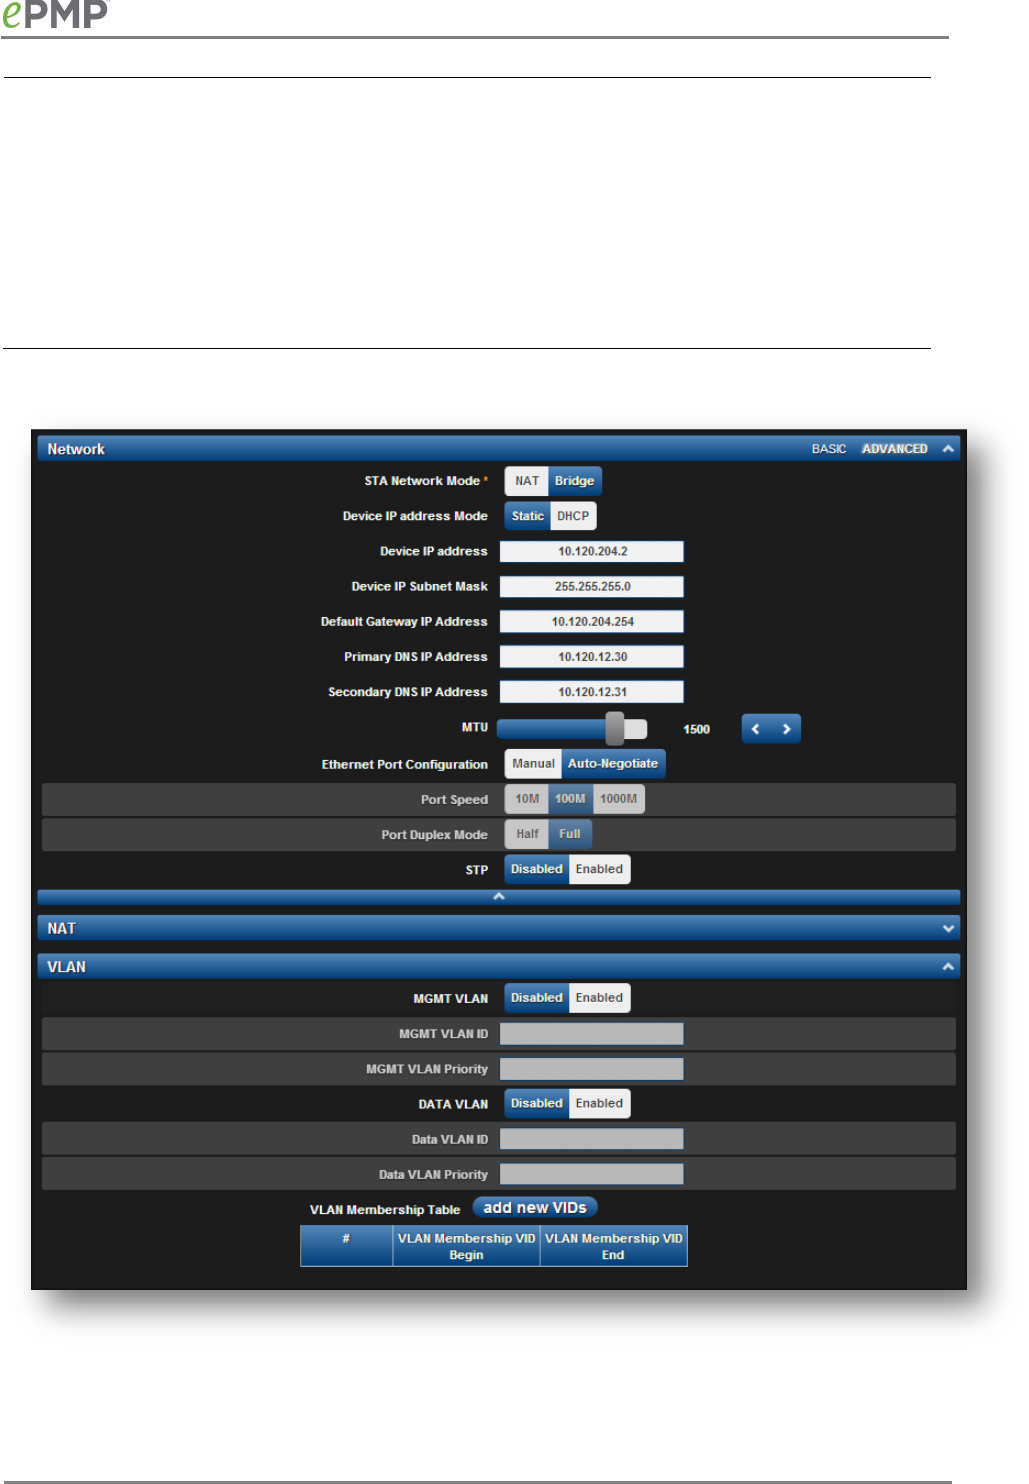Click the MGMT VLAN ID field
The image size is (1029, 1484).
[592, 1034]
